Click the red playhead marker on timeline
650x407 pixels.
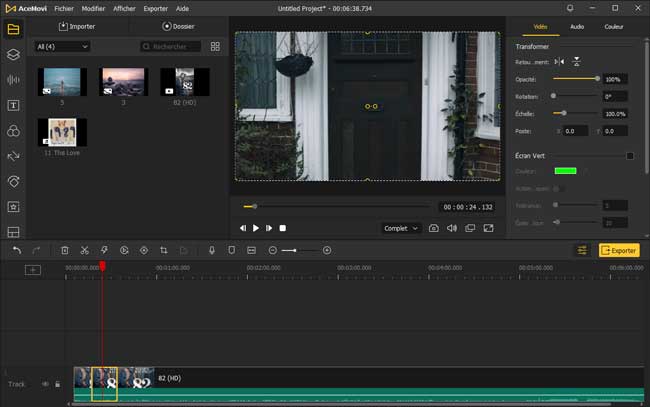point(102,266)
